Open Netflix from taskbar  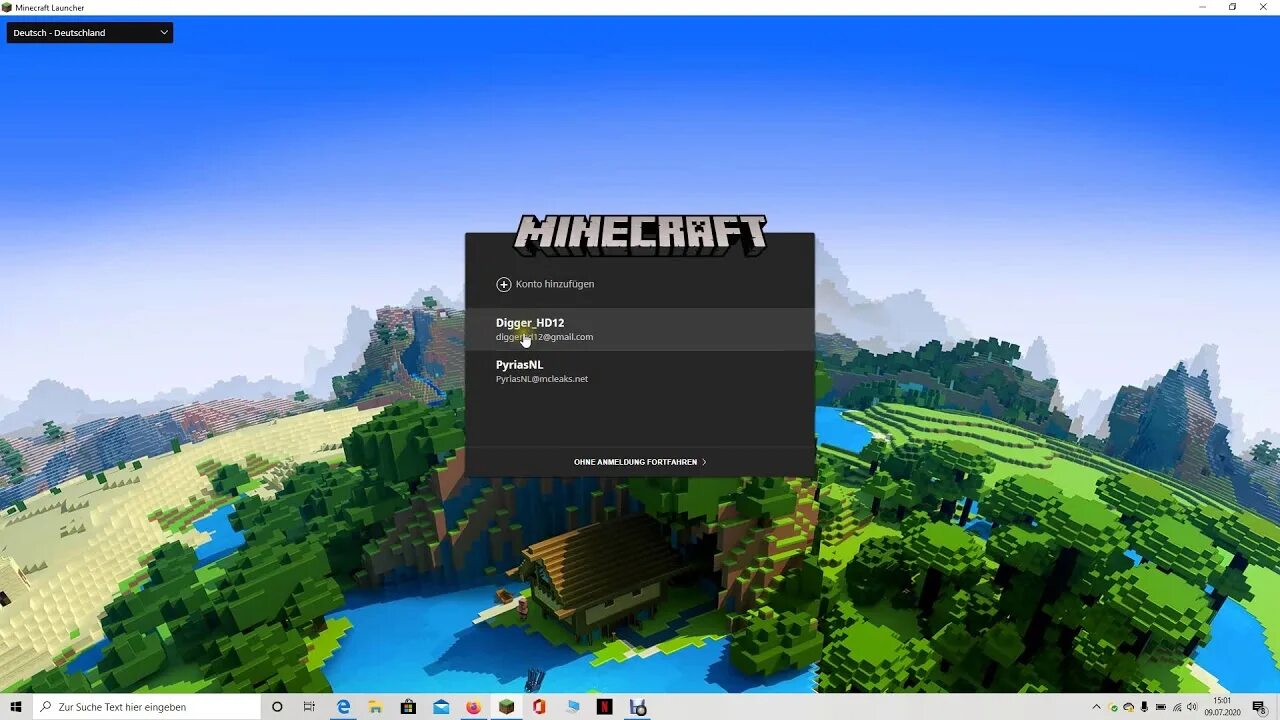pyautogui.click(x=604, y=707)
